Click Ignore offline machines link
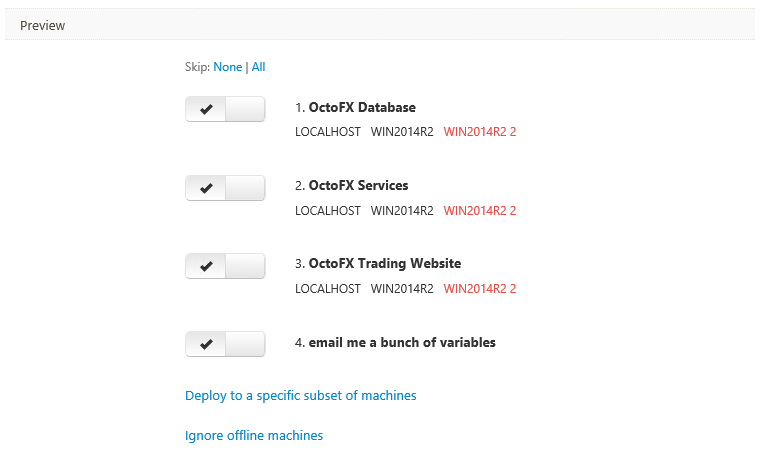The image size is (766, 455). (x=254, y=435)
